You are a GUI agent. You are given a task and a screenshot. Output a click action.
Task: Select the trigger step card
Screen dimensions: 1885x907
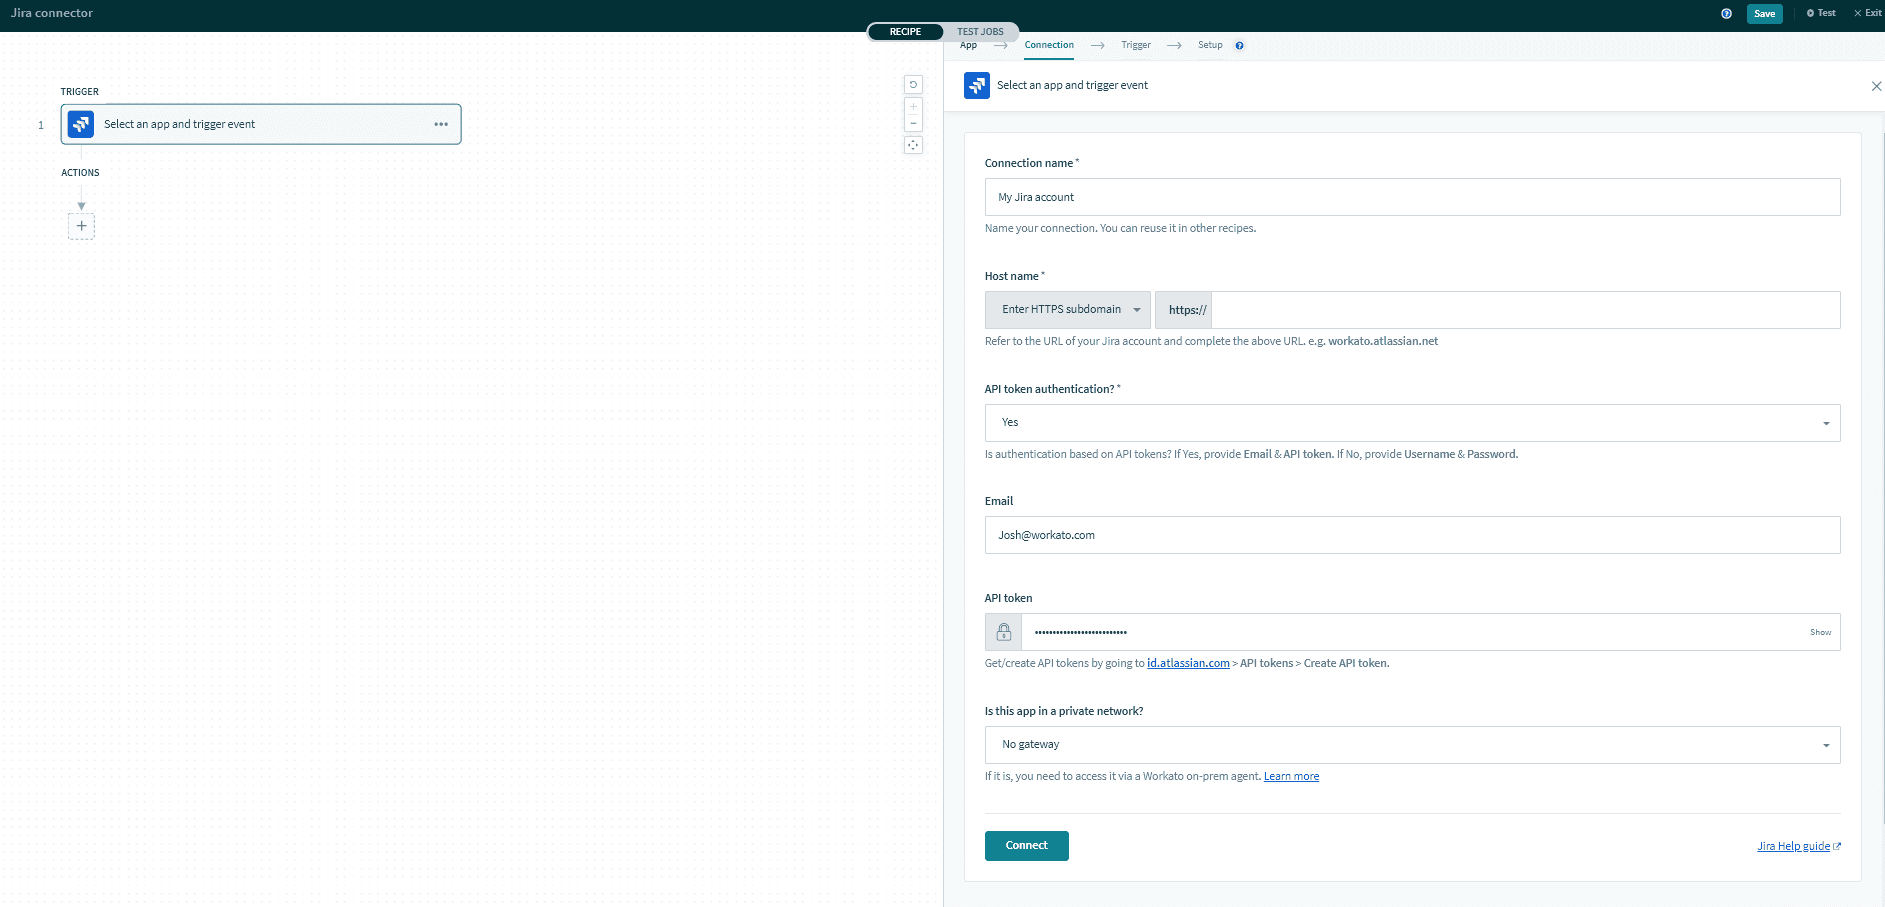click(x=261, y=124)
